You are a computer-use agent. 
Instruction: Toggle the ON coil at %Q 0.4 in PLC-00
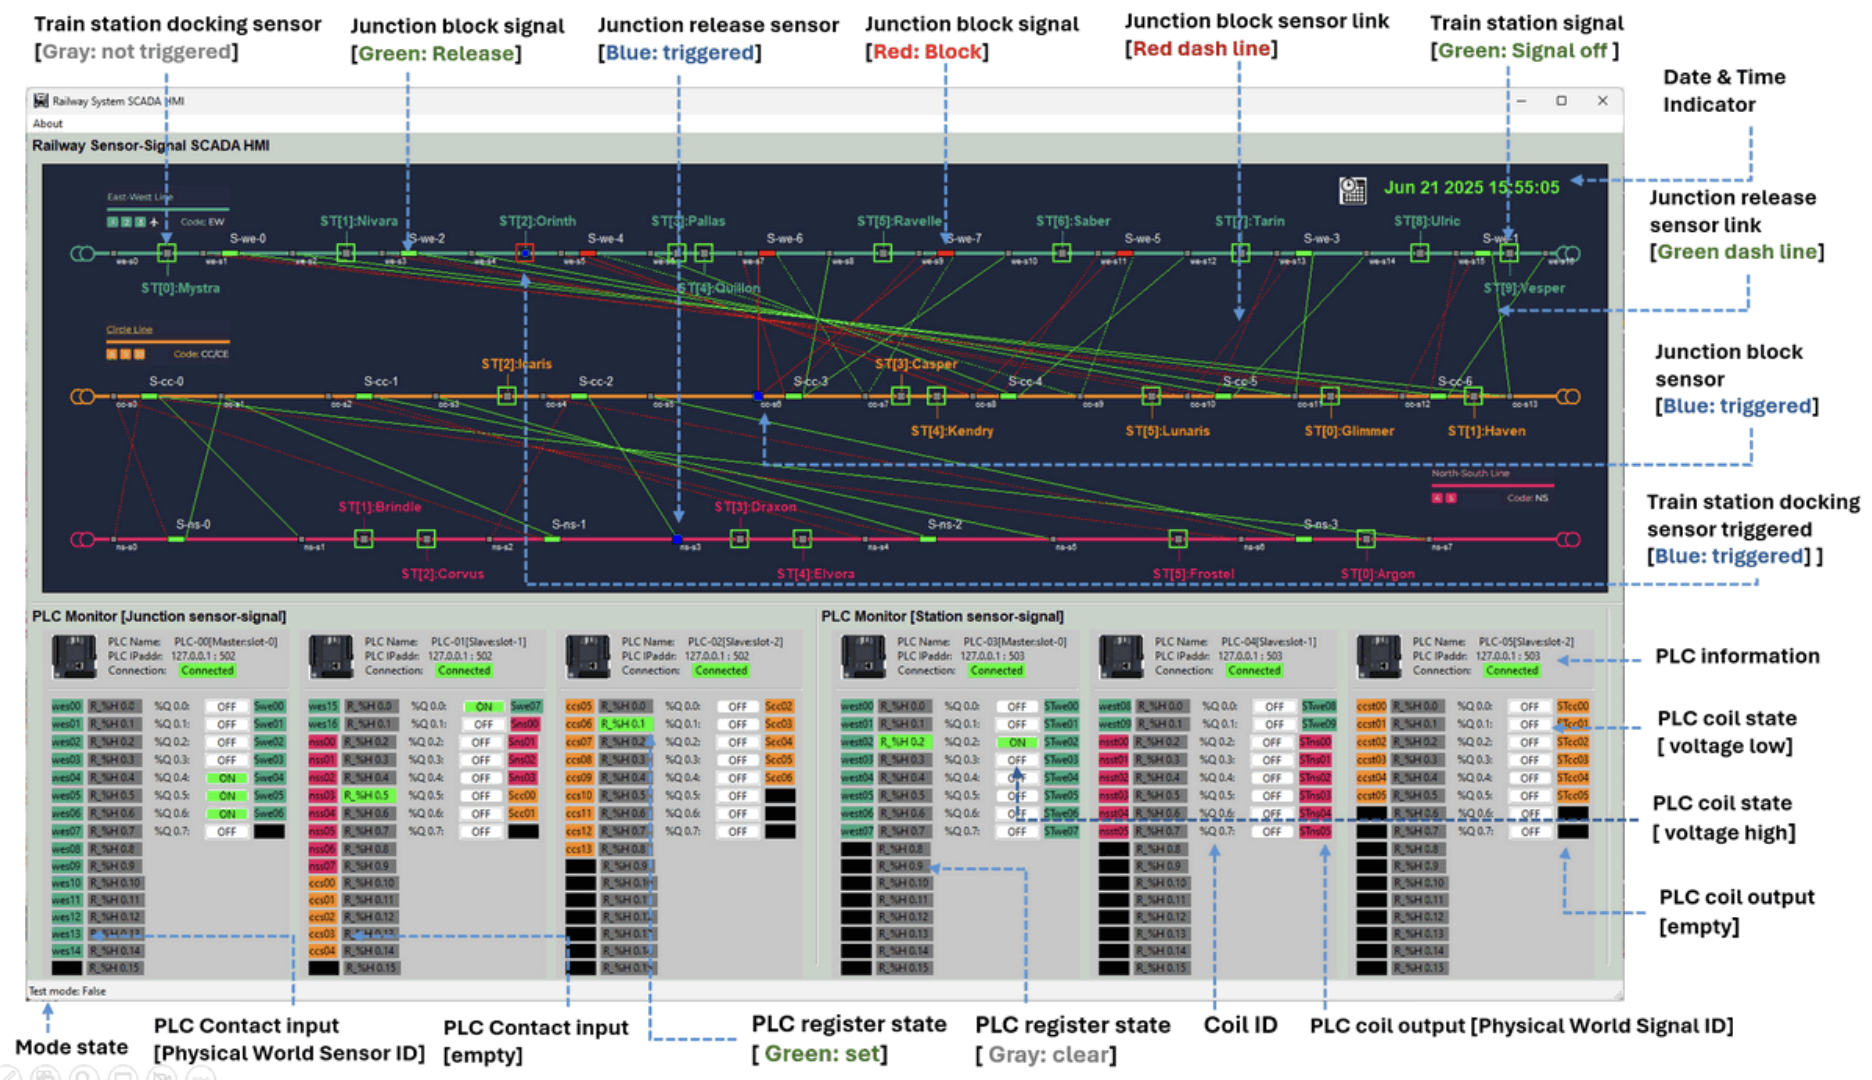click(227, 777)
